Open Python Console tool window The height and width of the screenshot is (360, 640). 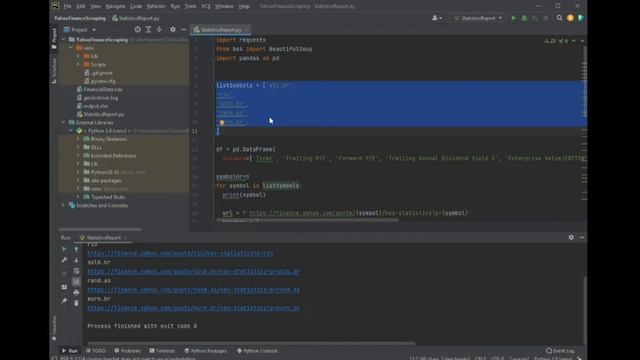(x=257, y=351)
